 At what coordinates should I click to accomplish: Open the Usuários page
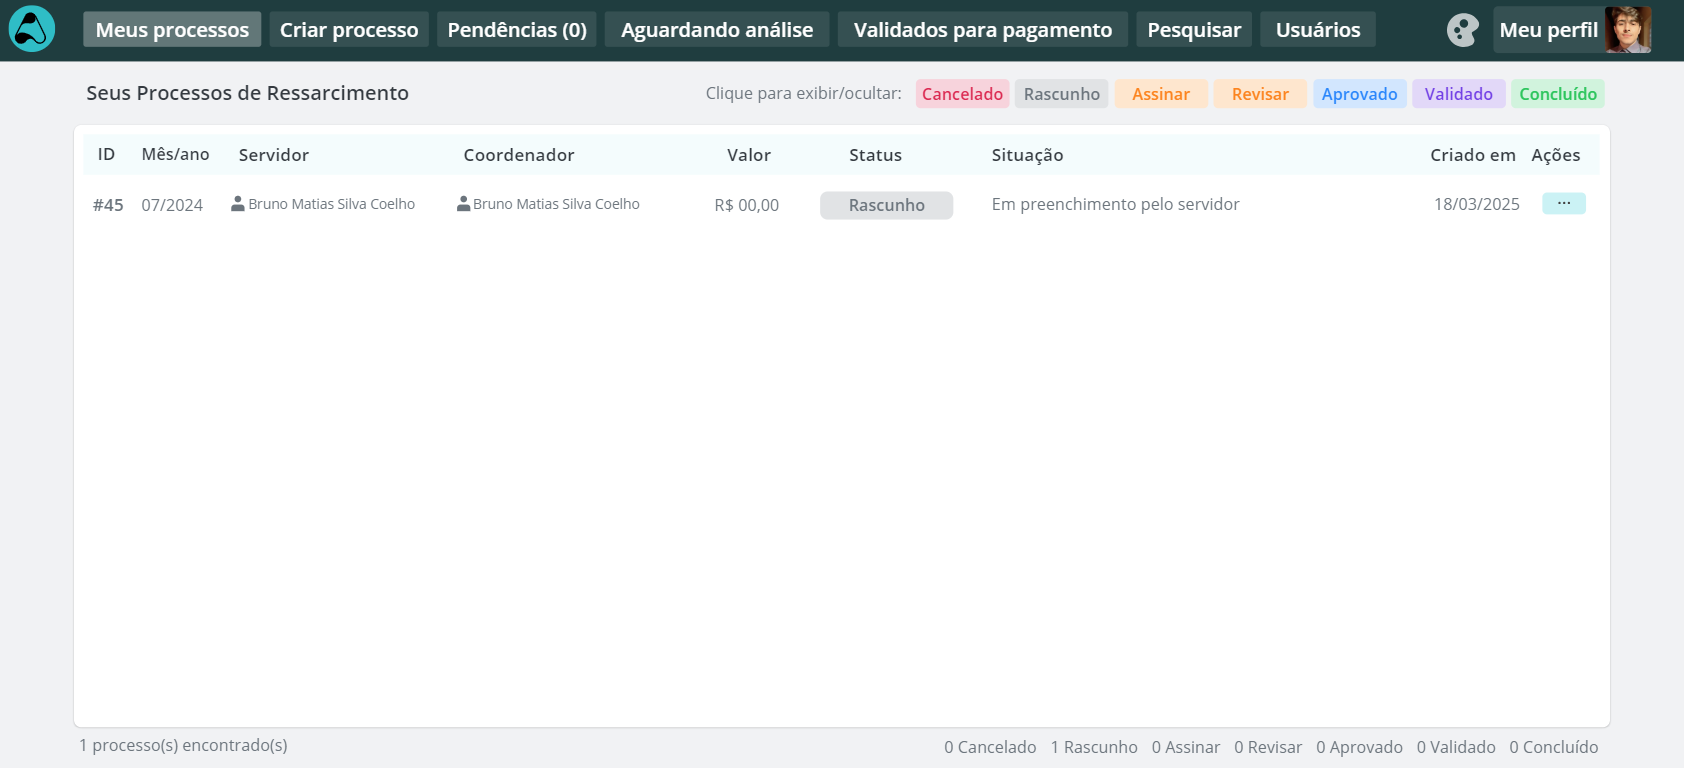(x=1318, y=30)
